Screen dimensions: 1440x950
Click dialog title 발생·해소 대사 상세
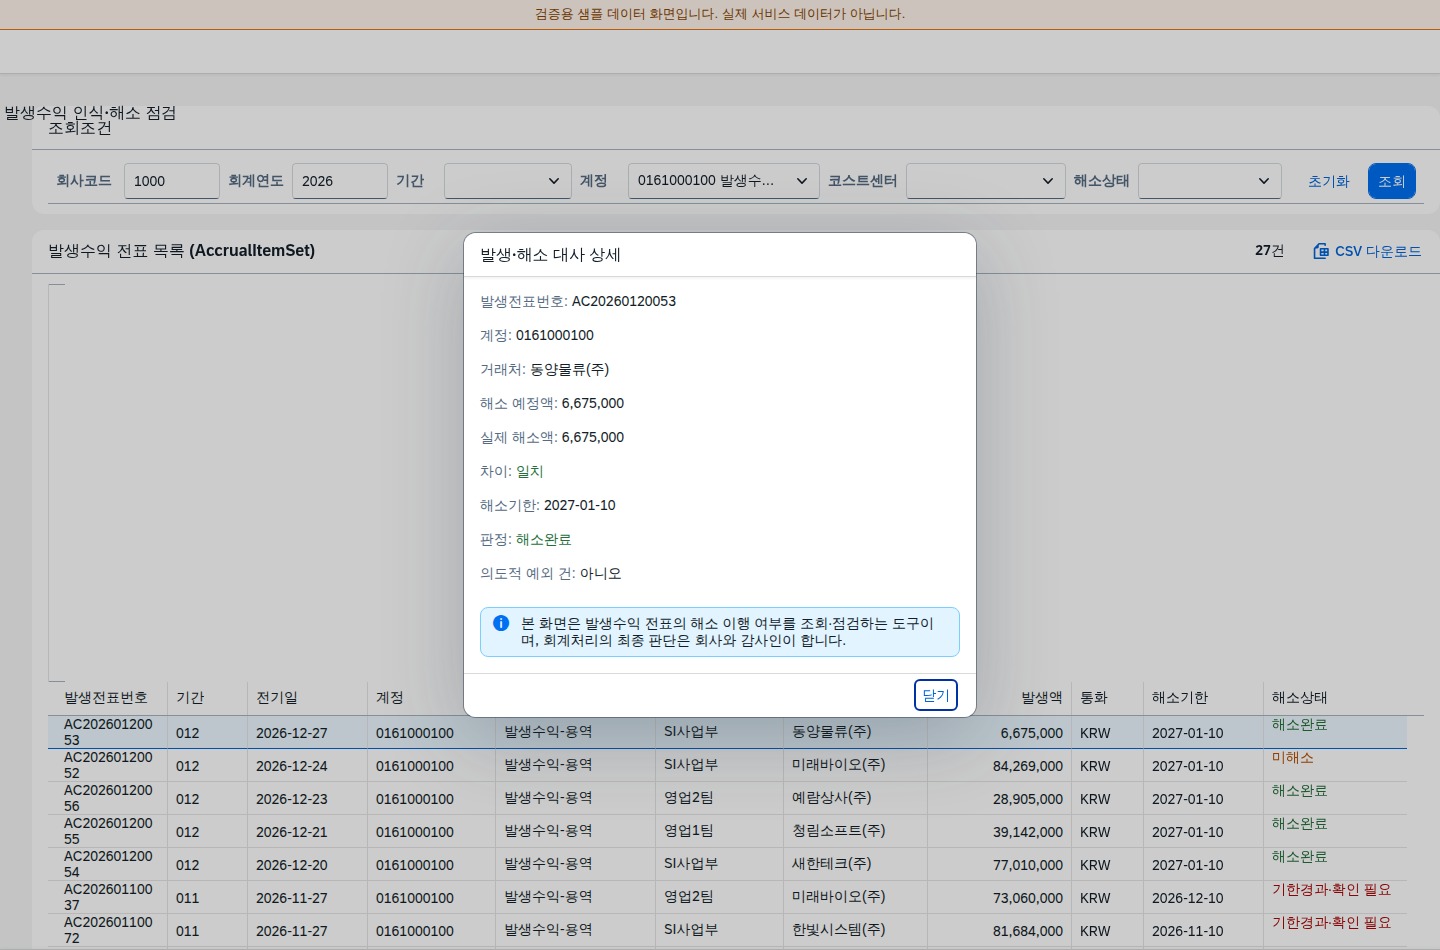pyautogui.click(x=550, y=255)
